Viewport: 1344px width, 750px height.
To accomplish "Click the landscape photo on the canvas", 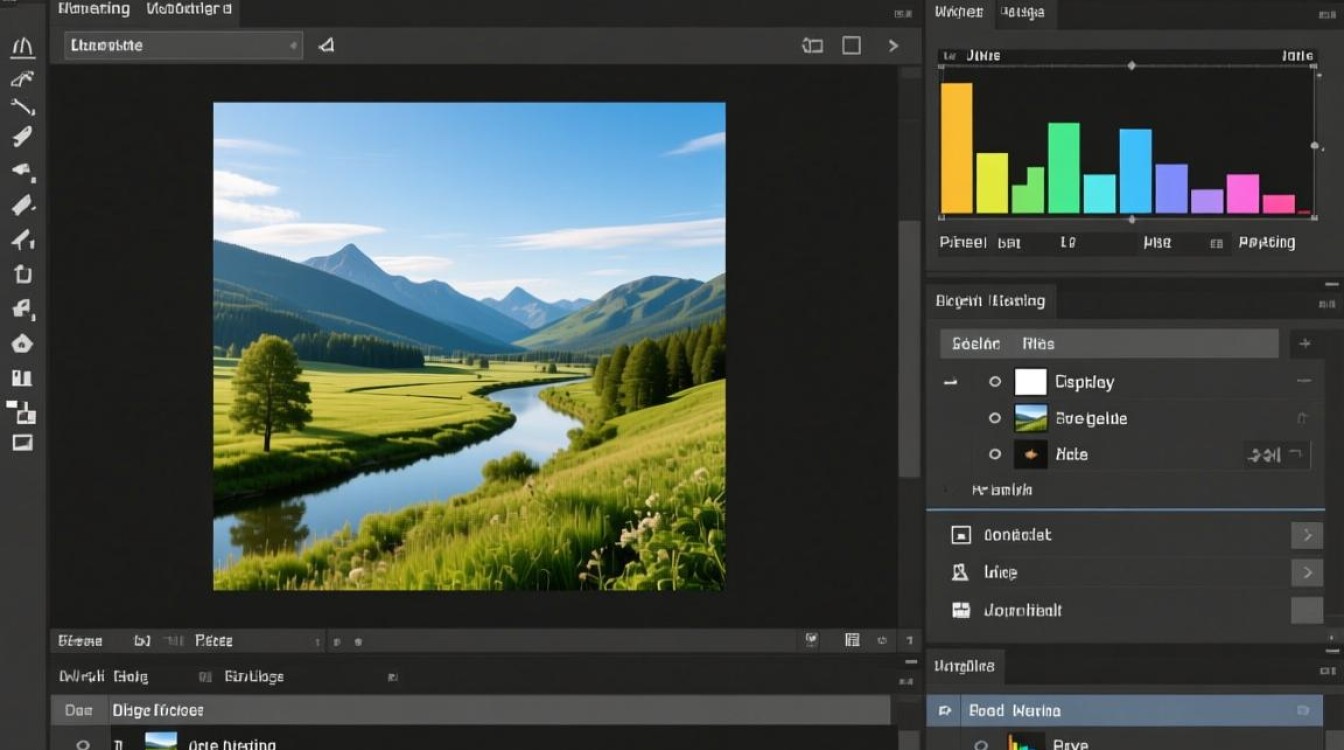I will (469, 346).
